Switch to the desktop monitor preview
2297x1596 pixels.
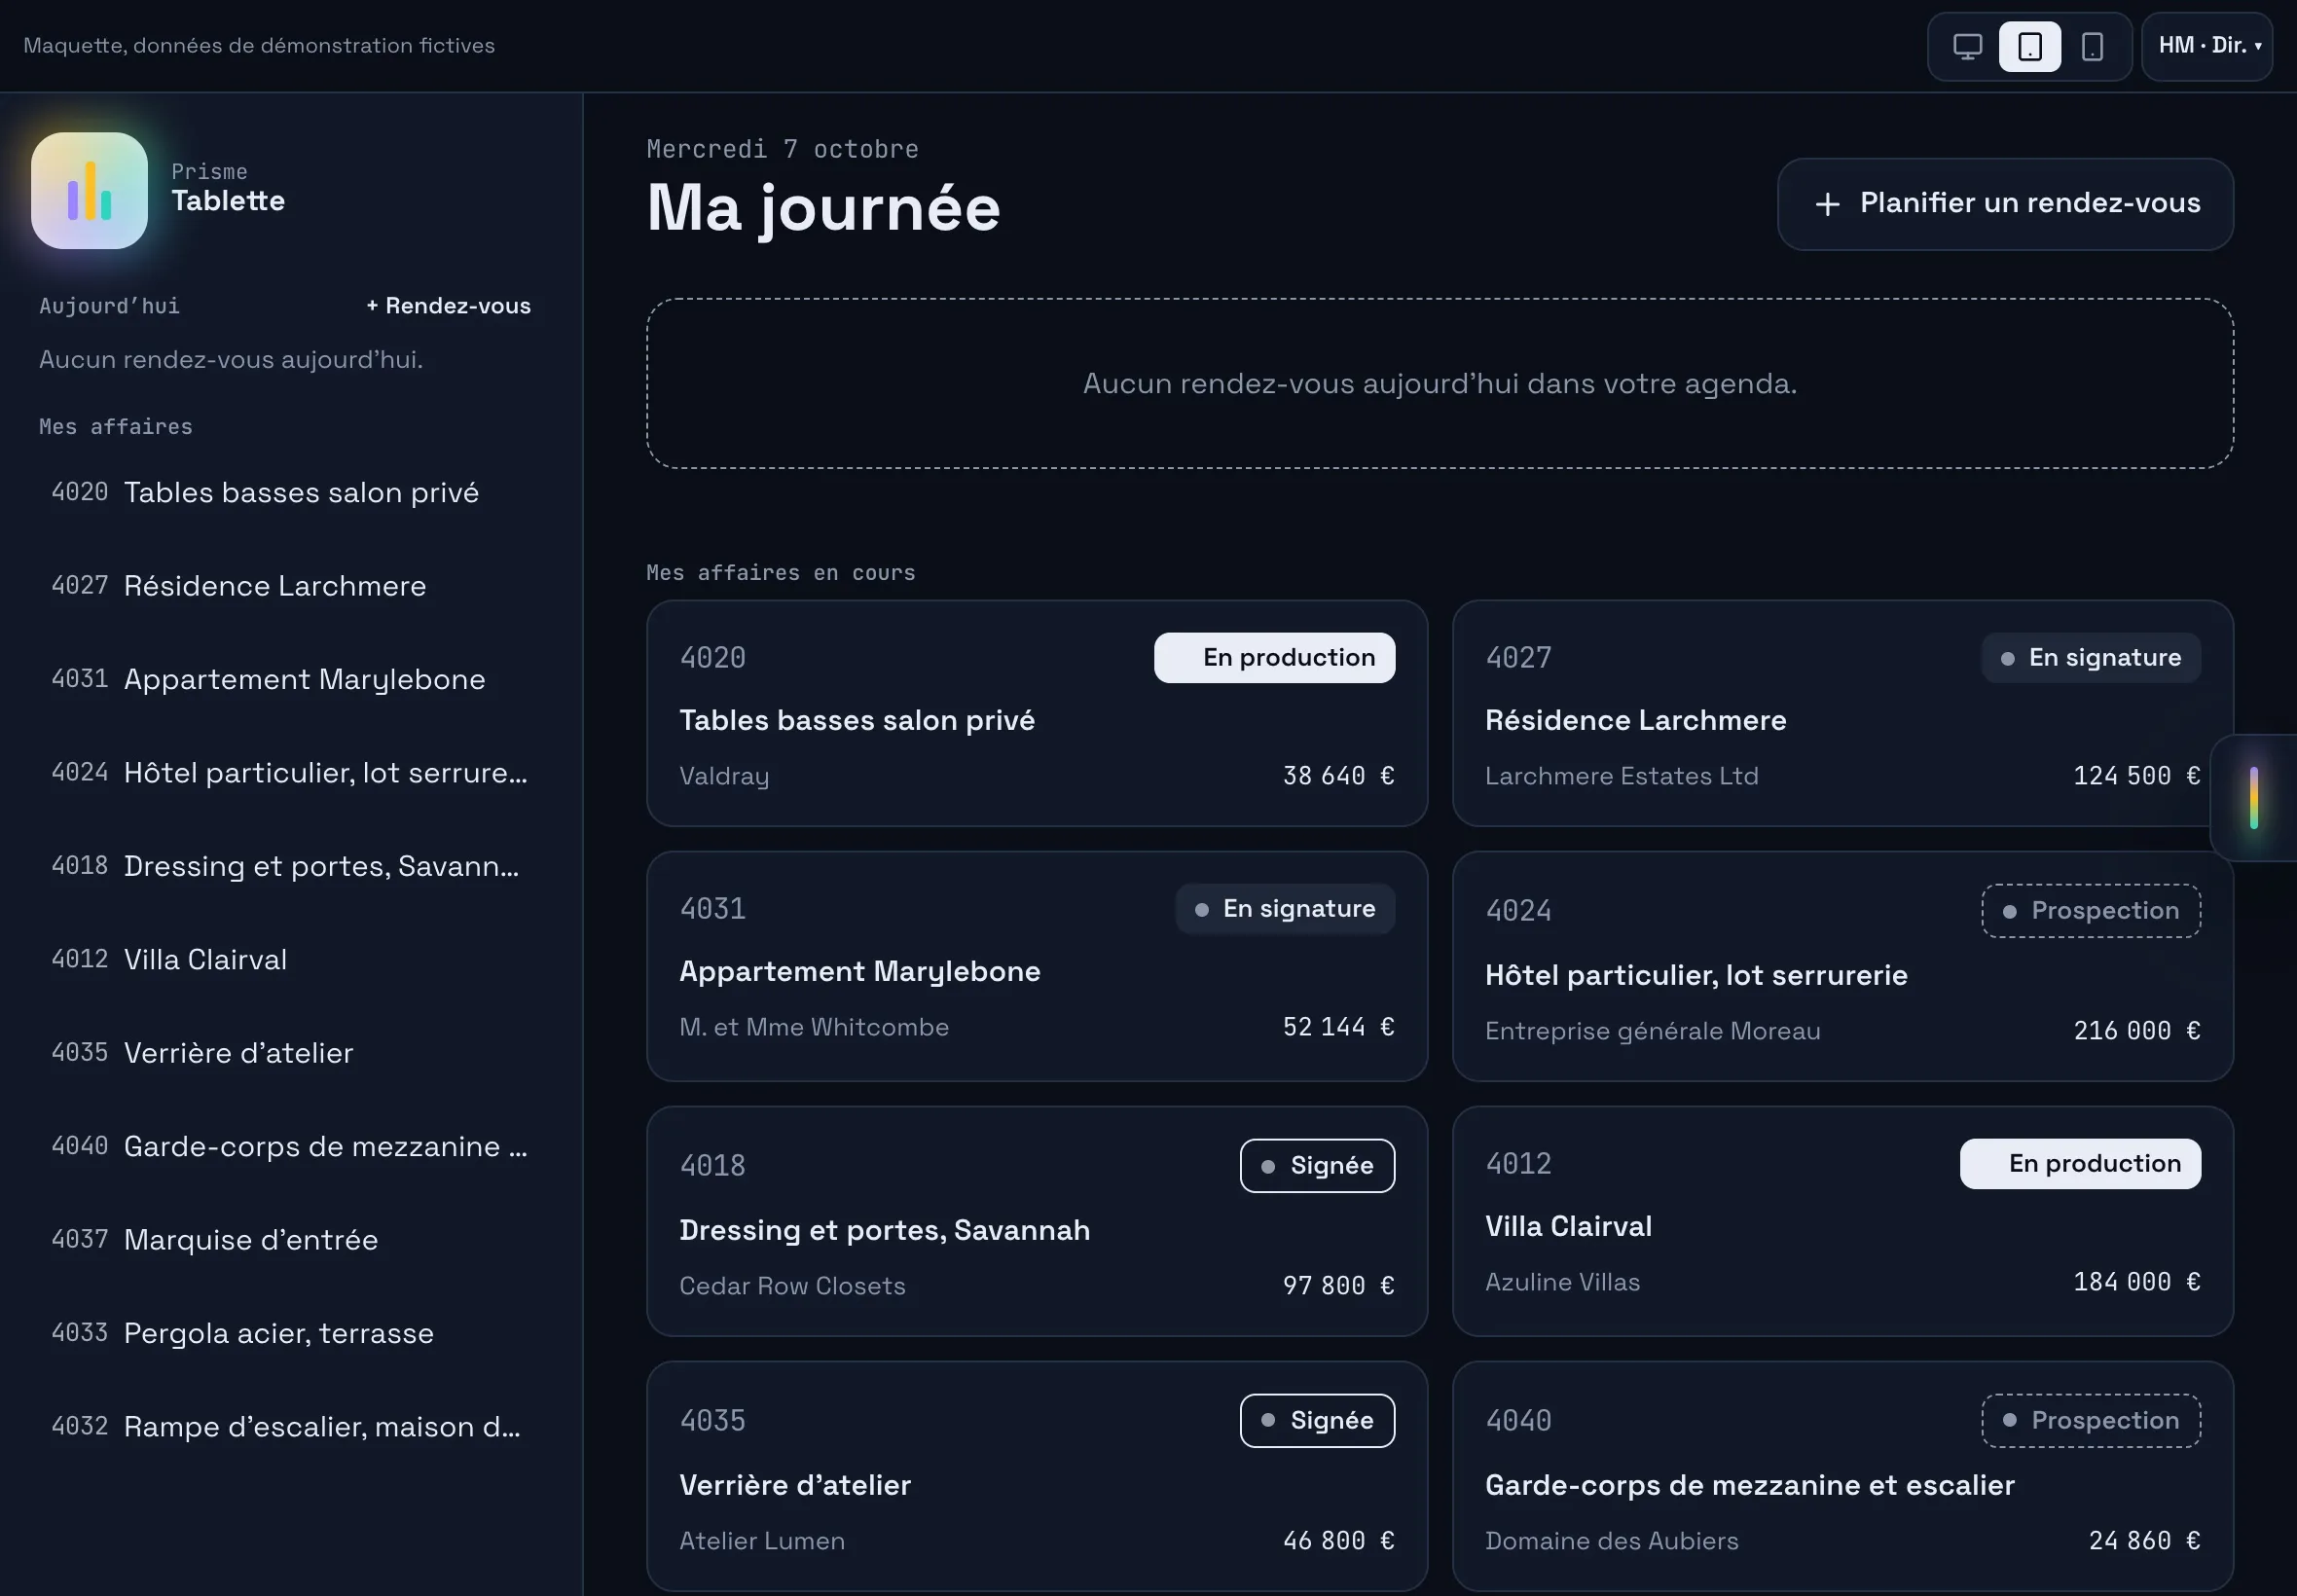1967,46
